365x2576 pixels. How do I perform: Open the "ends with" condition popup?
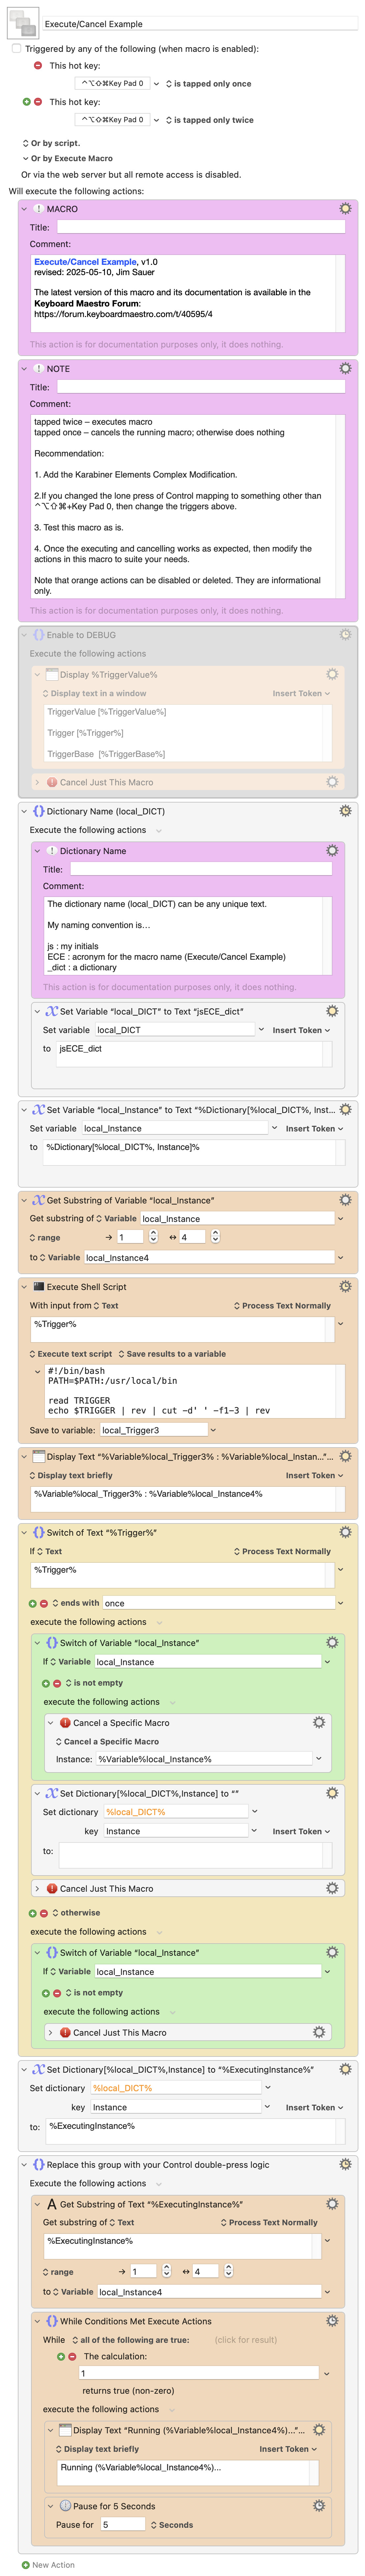[76, 1603]
